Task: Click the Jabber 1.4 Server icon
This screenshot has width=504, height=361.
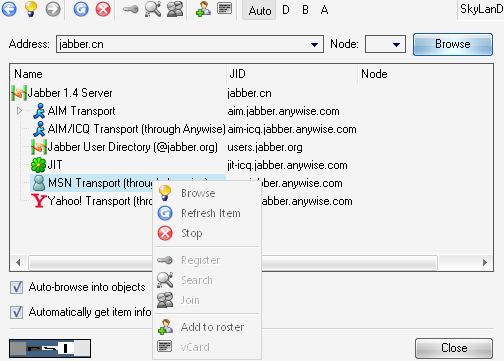Action: click(x=19, y=93)
